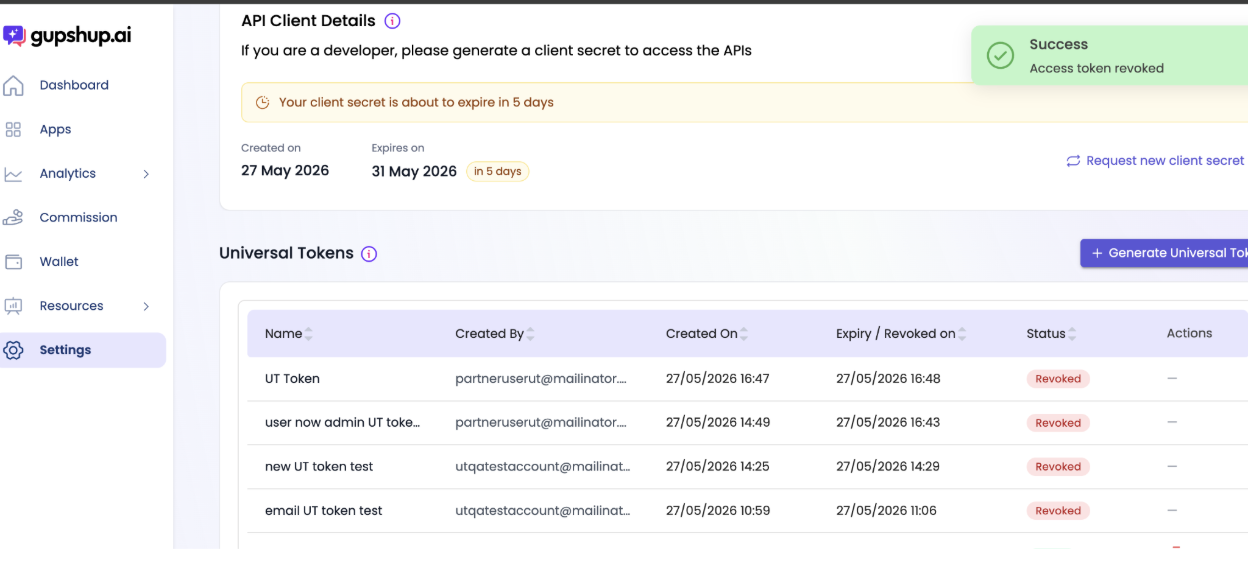Click the Generate Universal Token button
This screenshot has width=1254, height=570.
coord(1164,253)
